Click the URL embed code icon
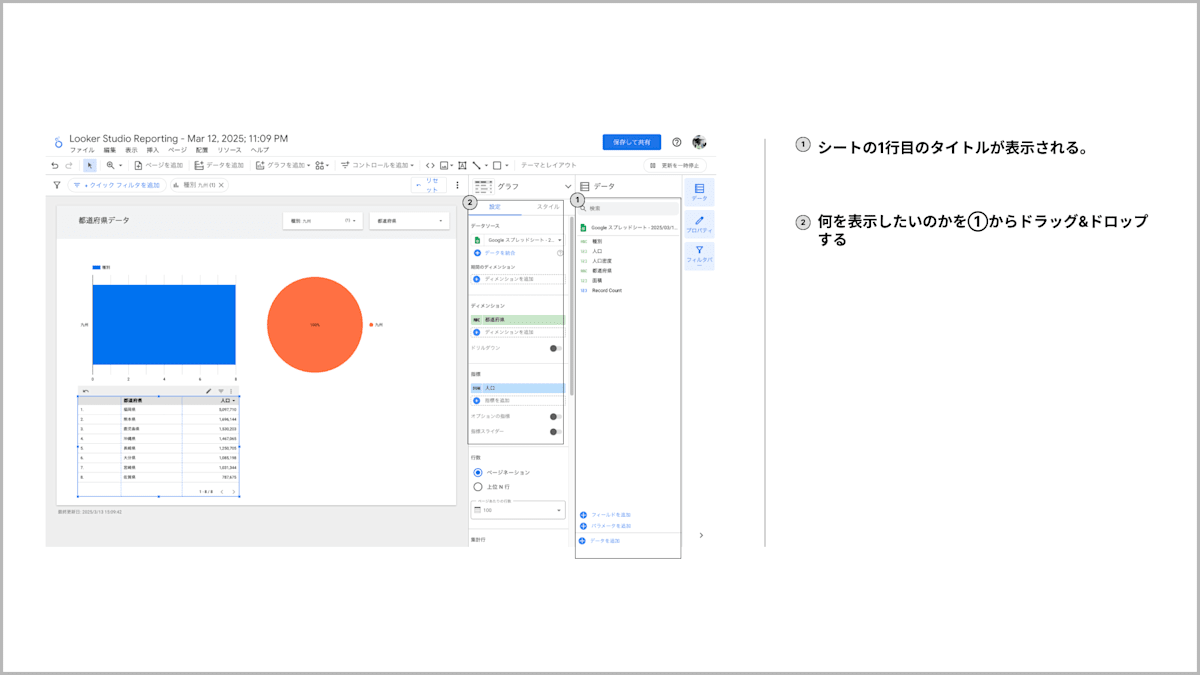This screenshot has height=675, width=1200. 430,165
